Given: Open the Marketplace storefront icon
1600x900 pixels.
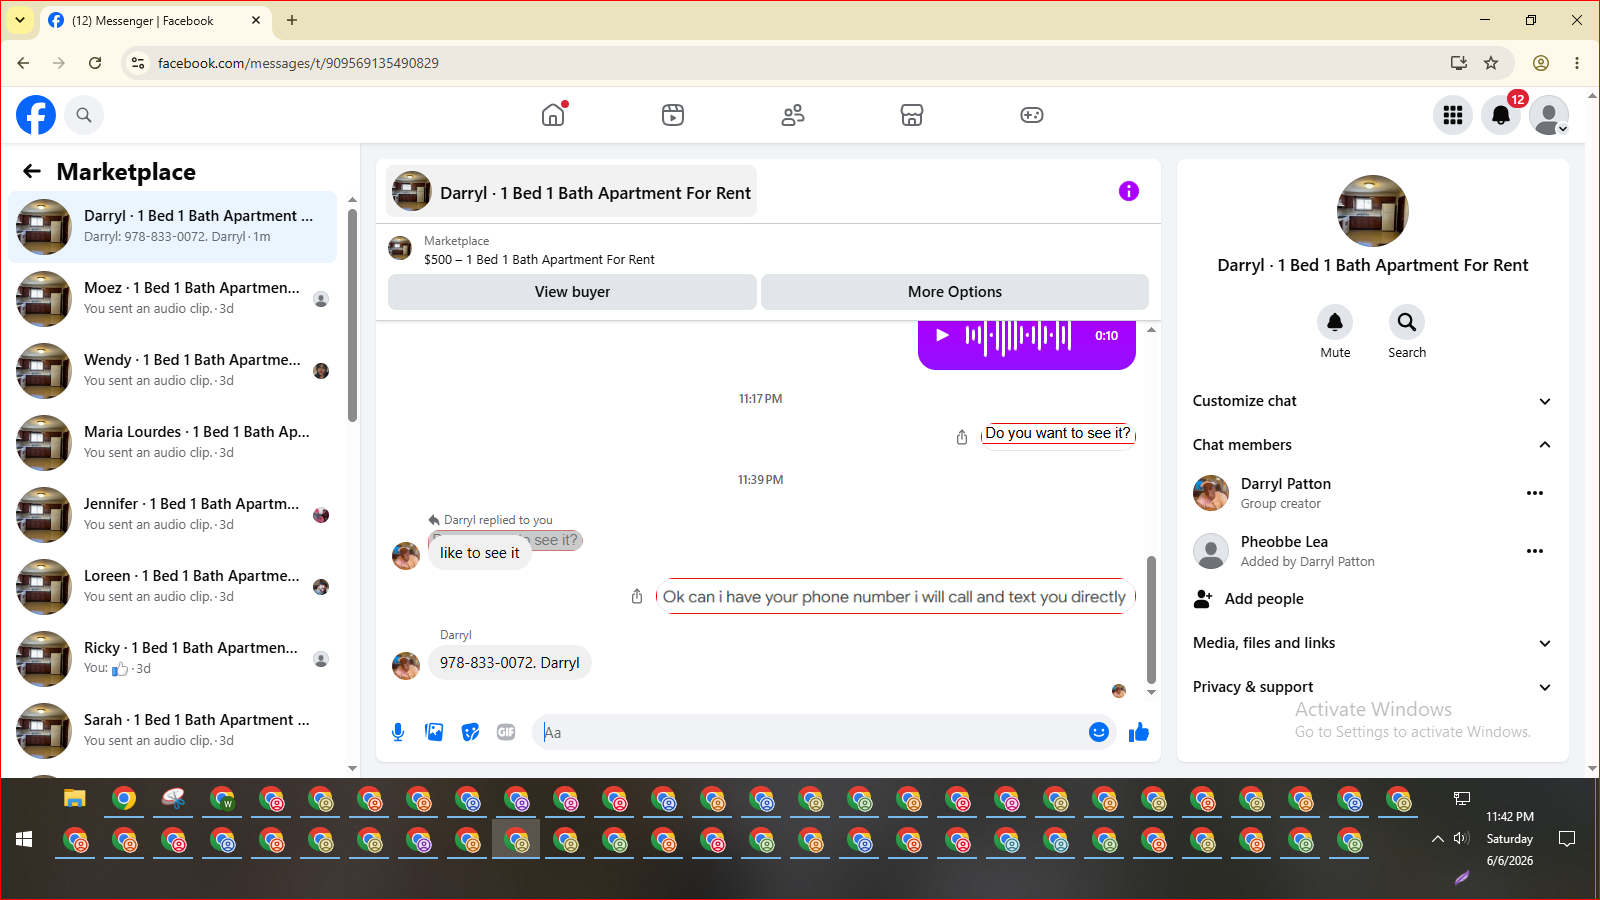Looking at the screenshot, I should (912, 115).
